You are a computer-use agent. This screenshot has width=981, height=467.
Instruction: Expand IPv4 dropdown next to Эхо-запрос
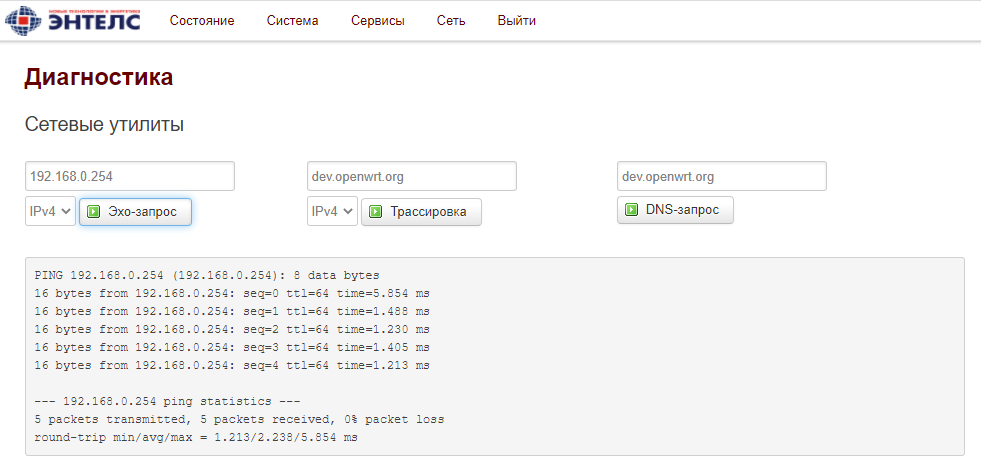[50, 212]
